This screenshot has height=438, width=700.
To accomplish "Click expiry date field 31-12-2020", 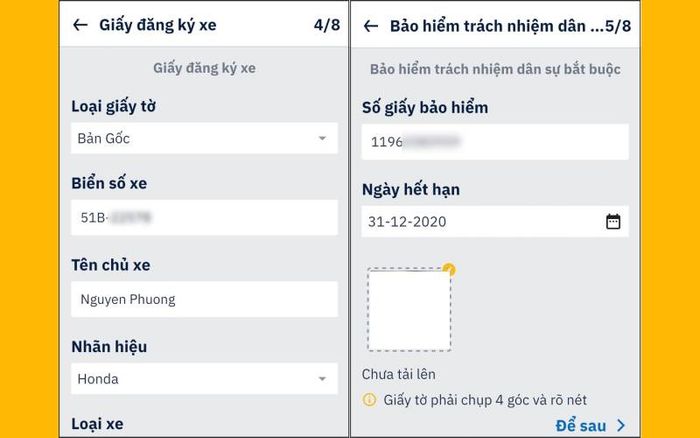I will pos(495,221).
